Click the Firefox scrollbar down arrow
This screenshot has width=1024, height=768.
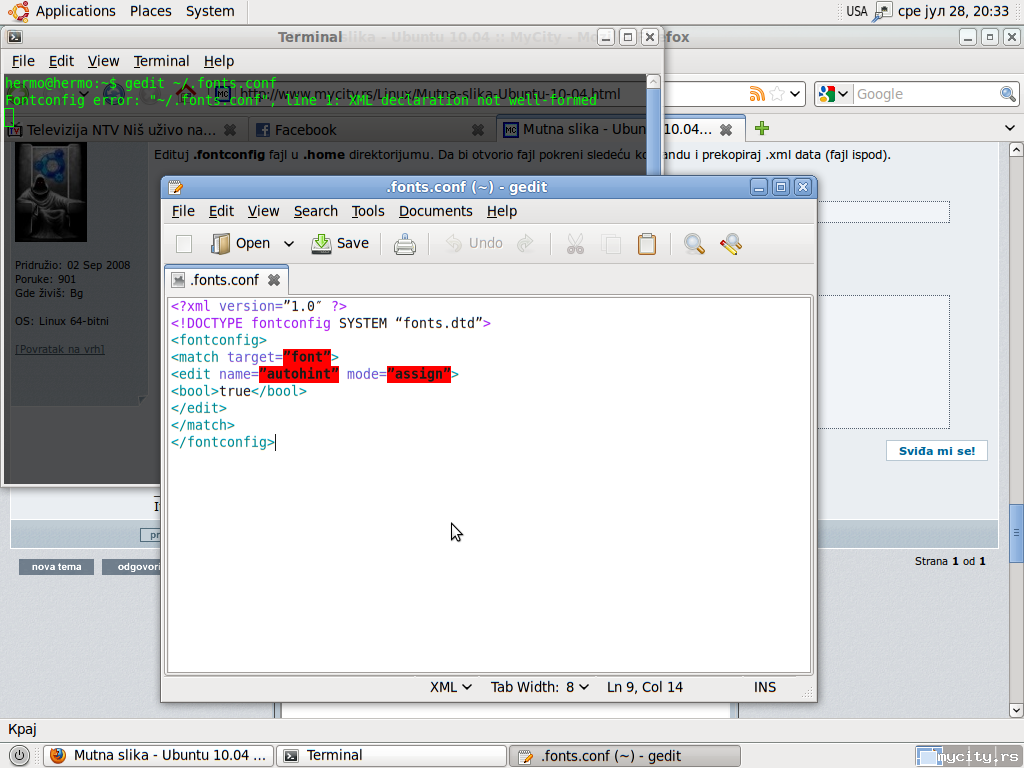tap(1016, 710)
